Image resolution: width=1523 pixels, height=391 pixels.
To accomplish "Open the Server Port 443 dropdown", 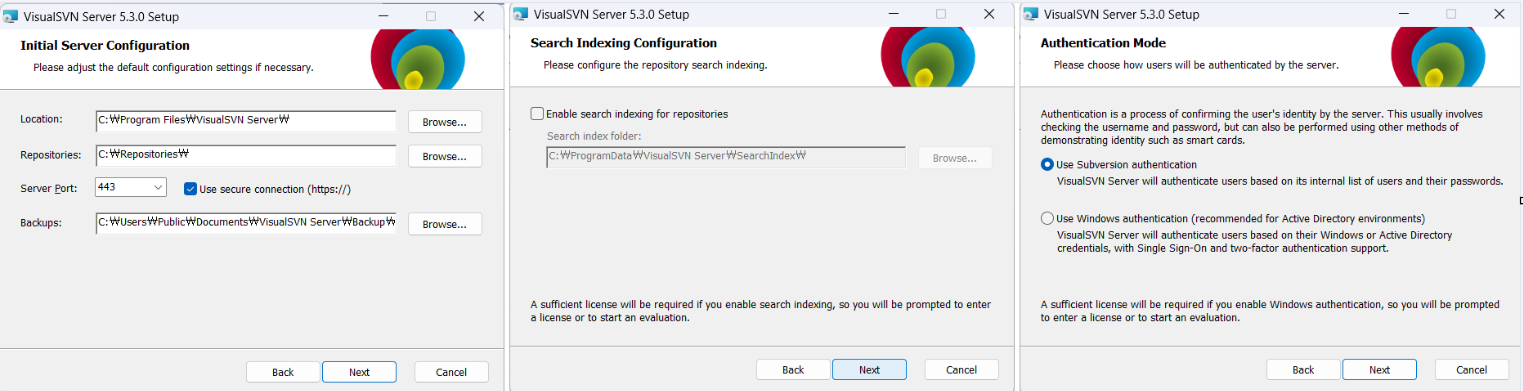I will click(x=131, y=188).
